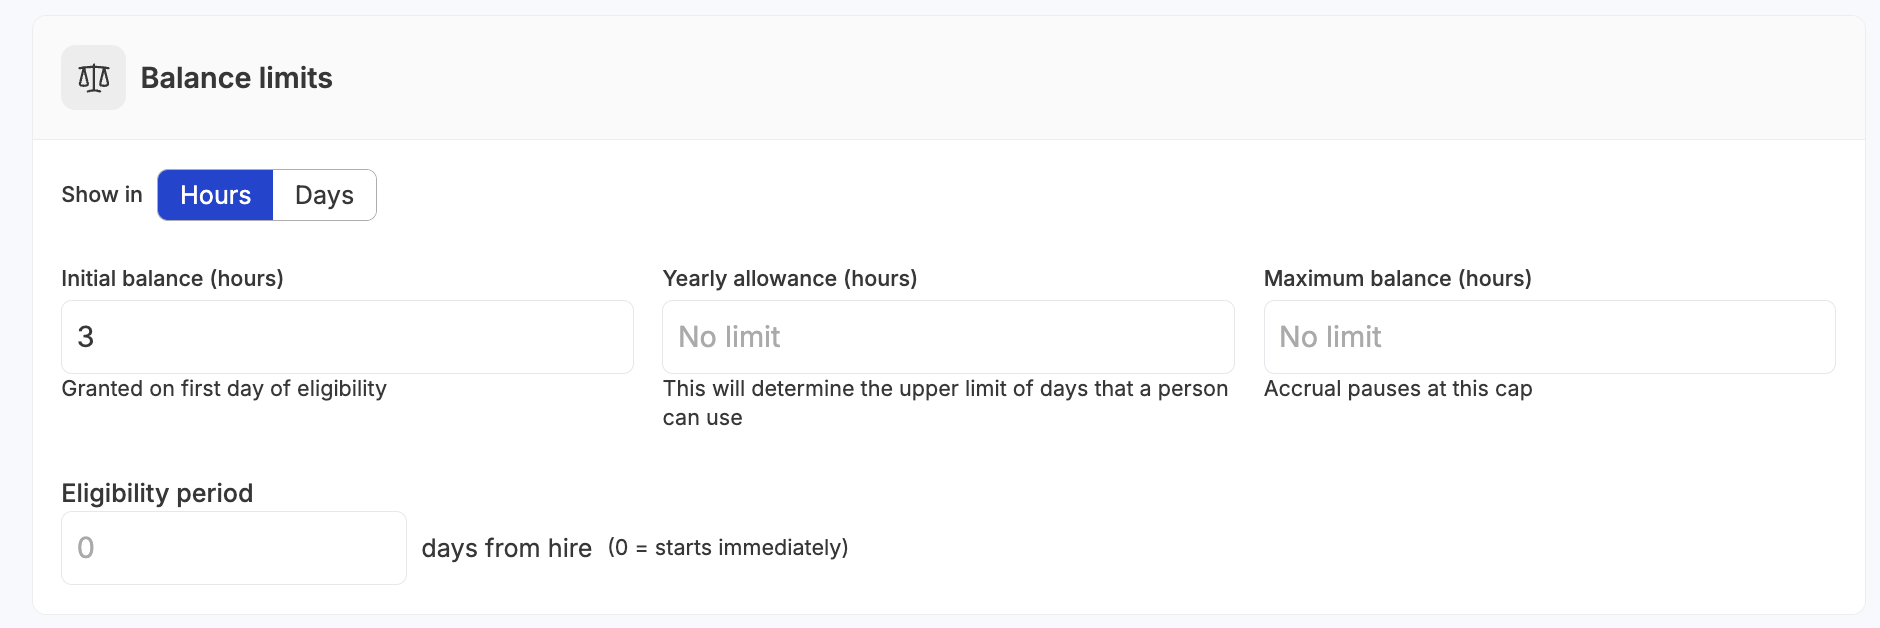Click the Balance limits heading
Viewport: 1880px width, 628px height.
pos(236,78)
